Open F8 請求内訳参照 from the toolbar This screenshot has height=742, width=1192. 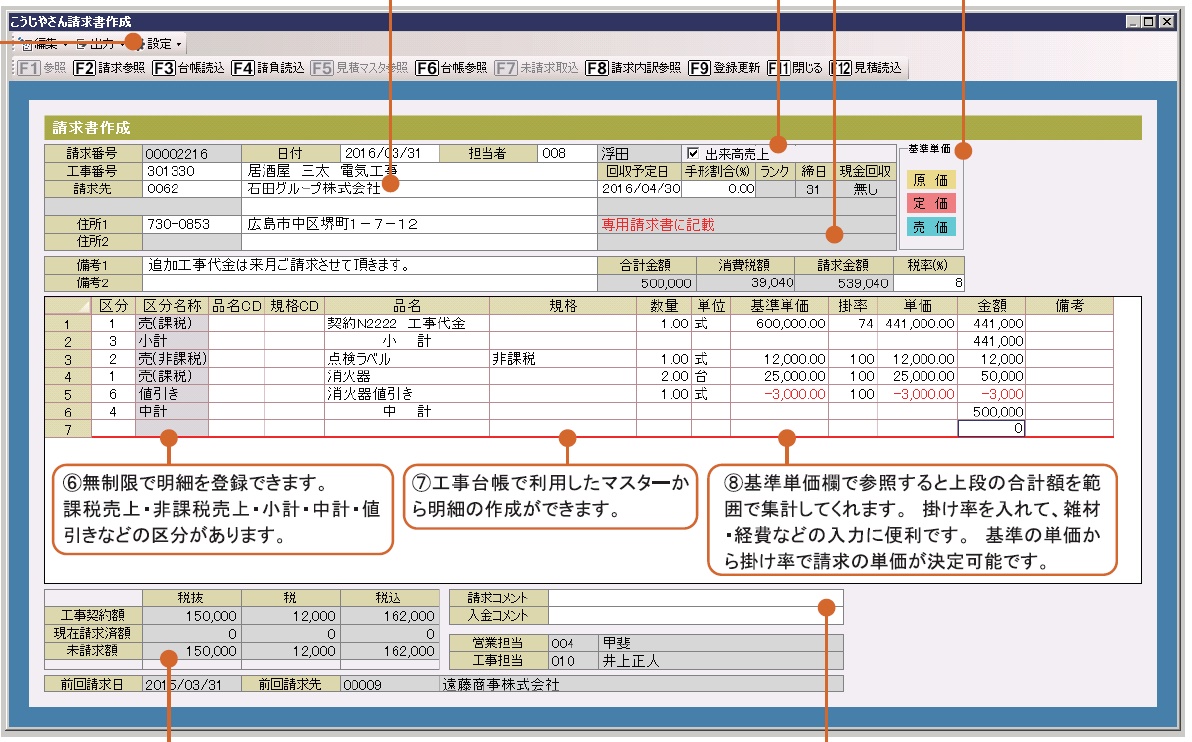click(632, 68)
